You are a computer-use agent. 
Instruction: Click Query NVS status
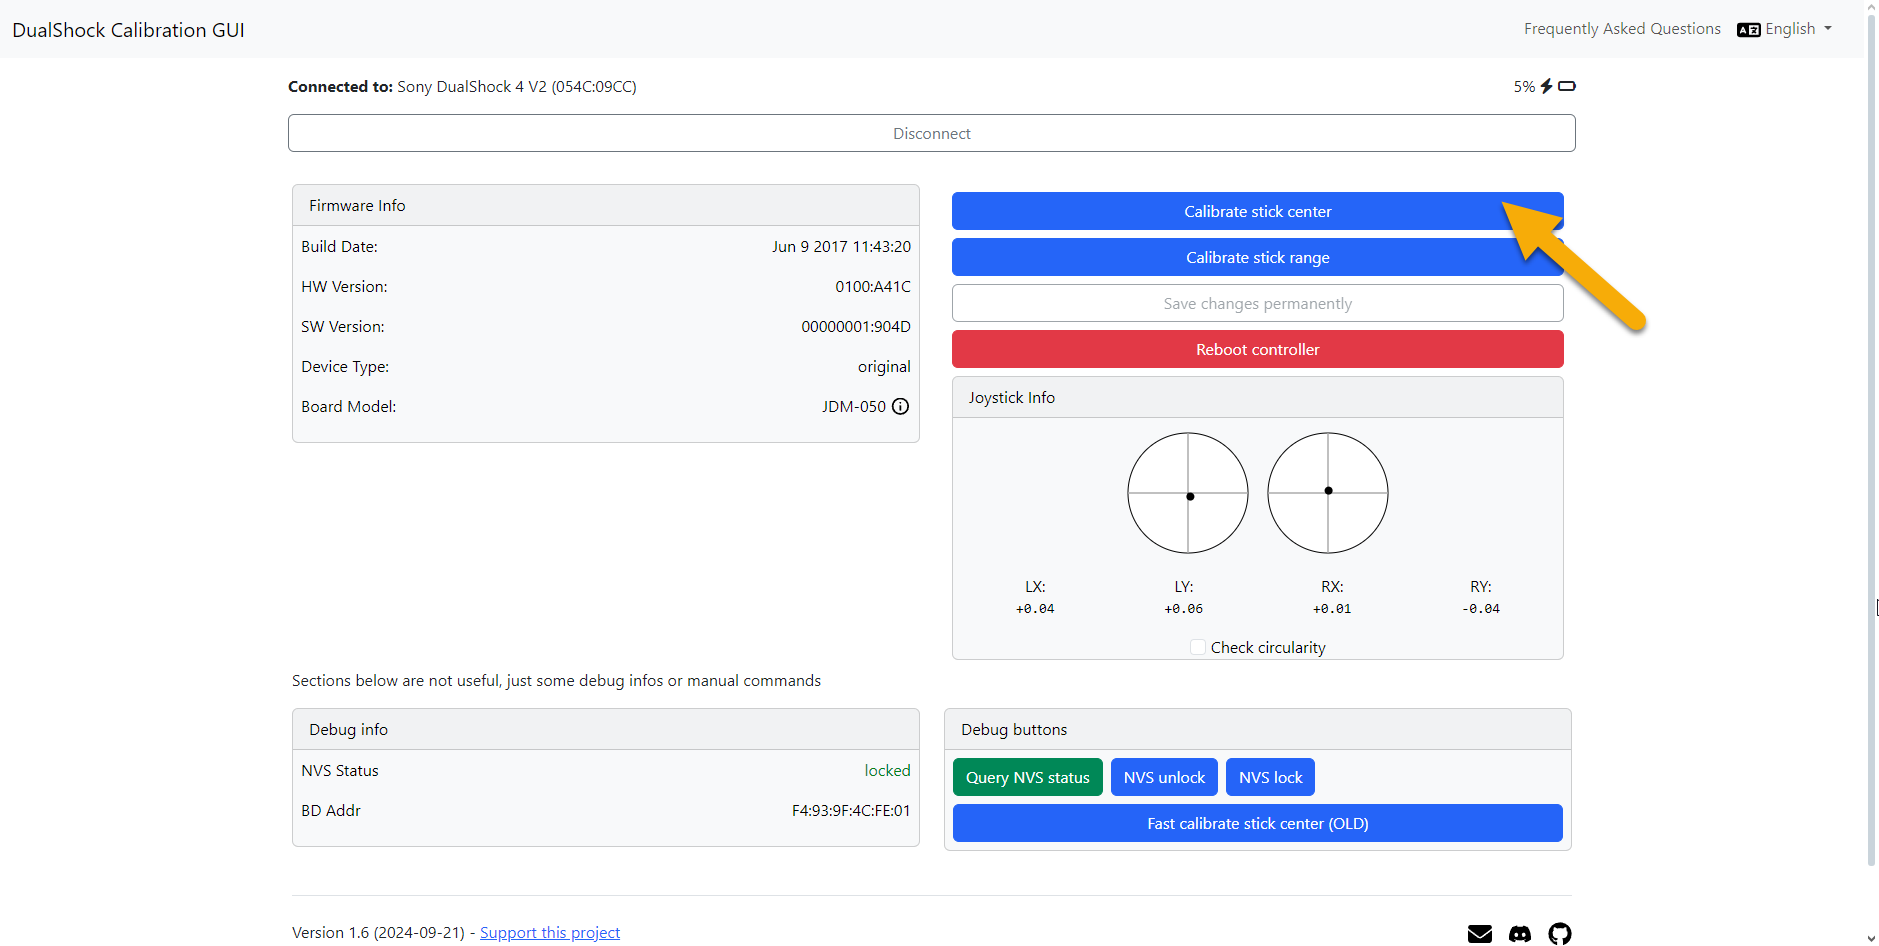(1027, 777)
